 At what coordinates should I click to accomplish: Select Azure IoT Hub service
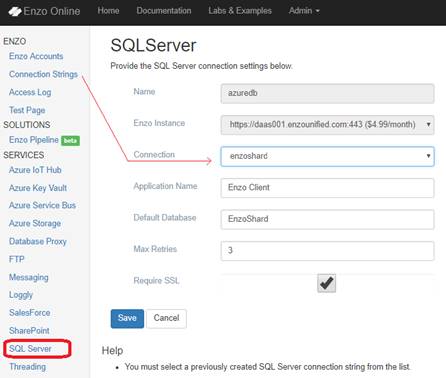[35, 170]
